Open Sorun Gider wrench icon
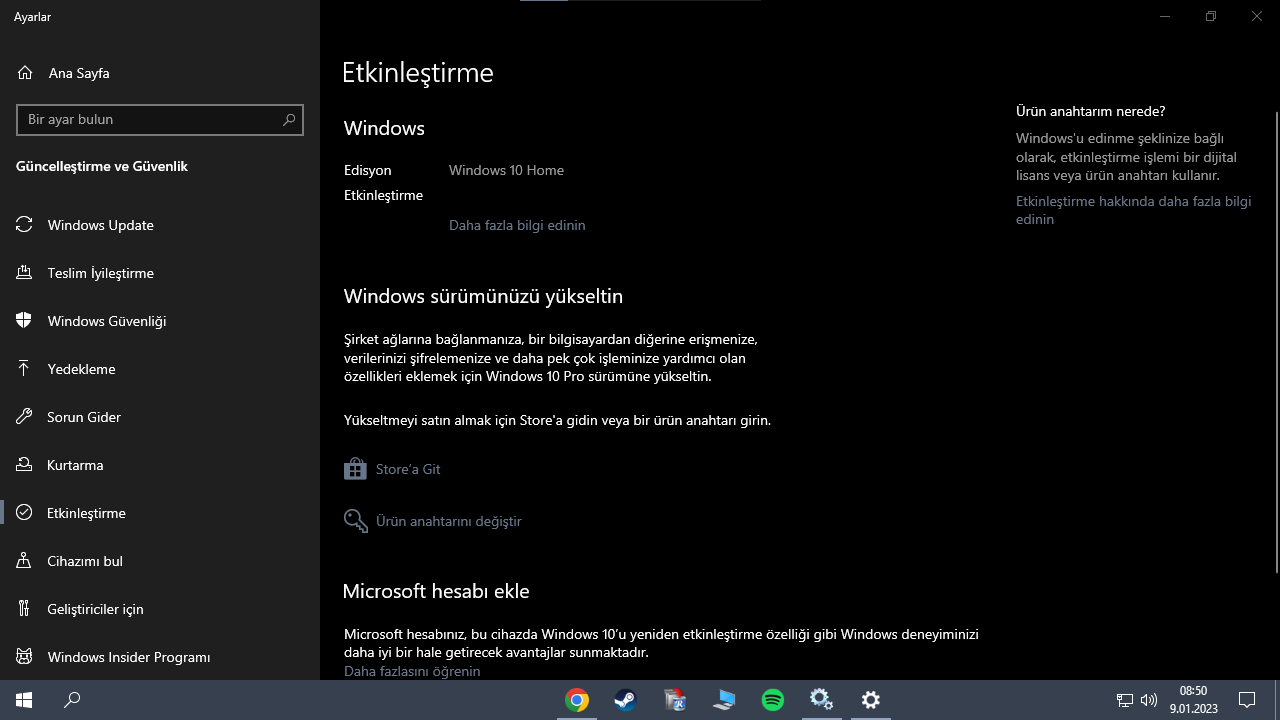The height and width of the screenshot is (720, 1280). pyautogui.click(x=24, y=417)
